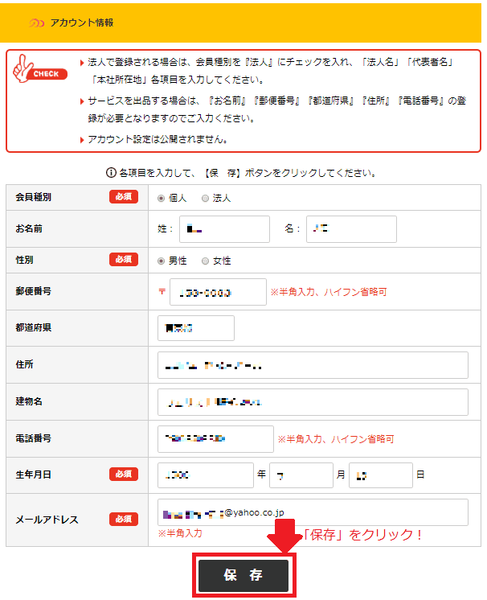
Task: Click the ※半角入力 note under email
Action: click(x=180, y=533)
